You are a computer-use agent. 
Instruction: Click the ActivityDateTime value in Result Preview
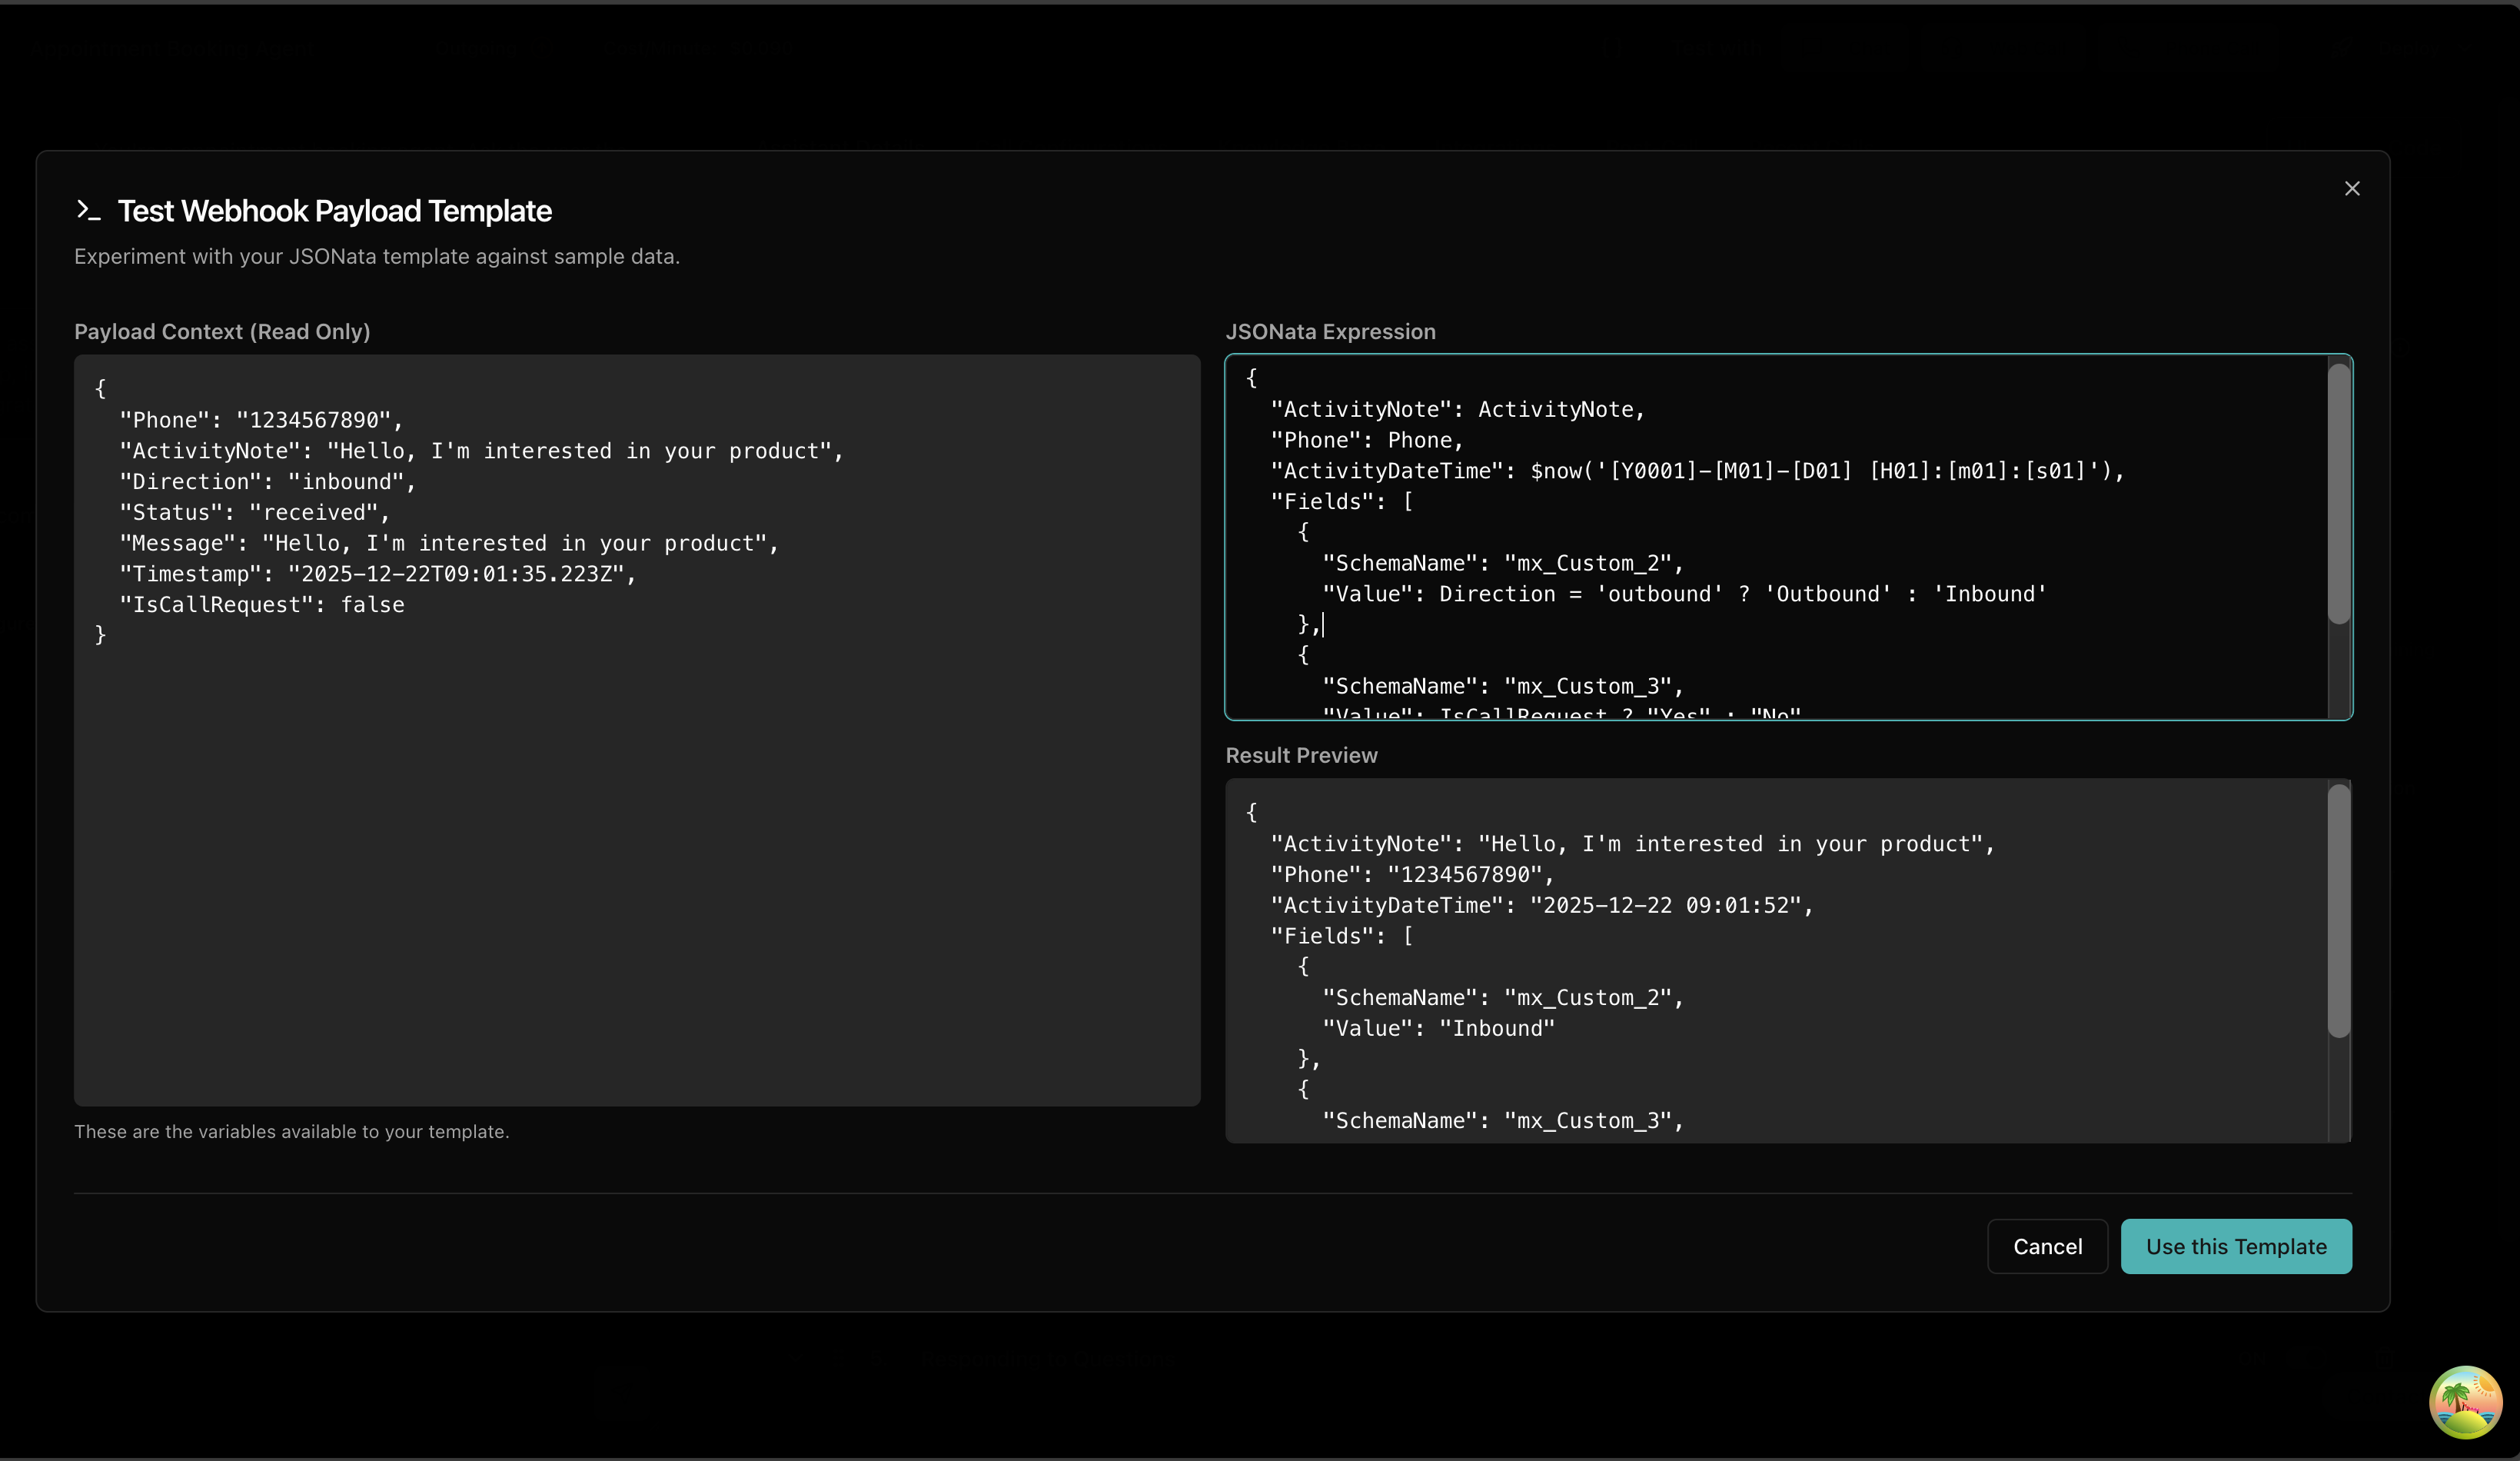[x=1669, y=905]
